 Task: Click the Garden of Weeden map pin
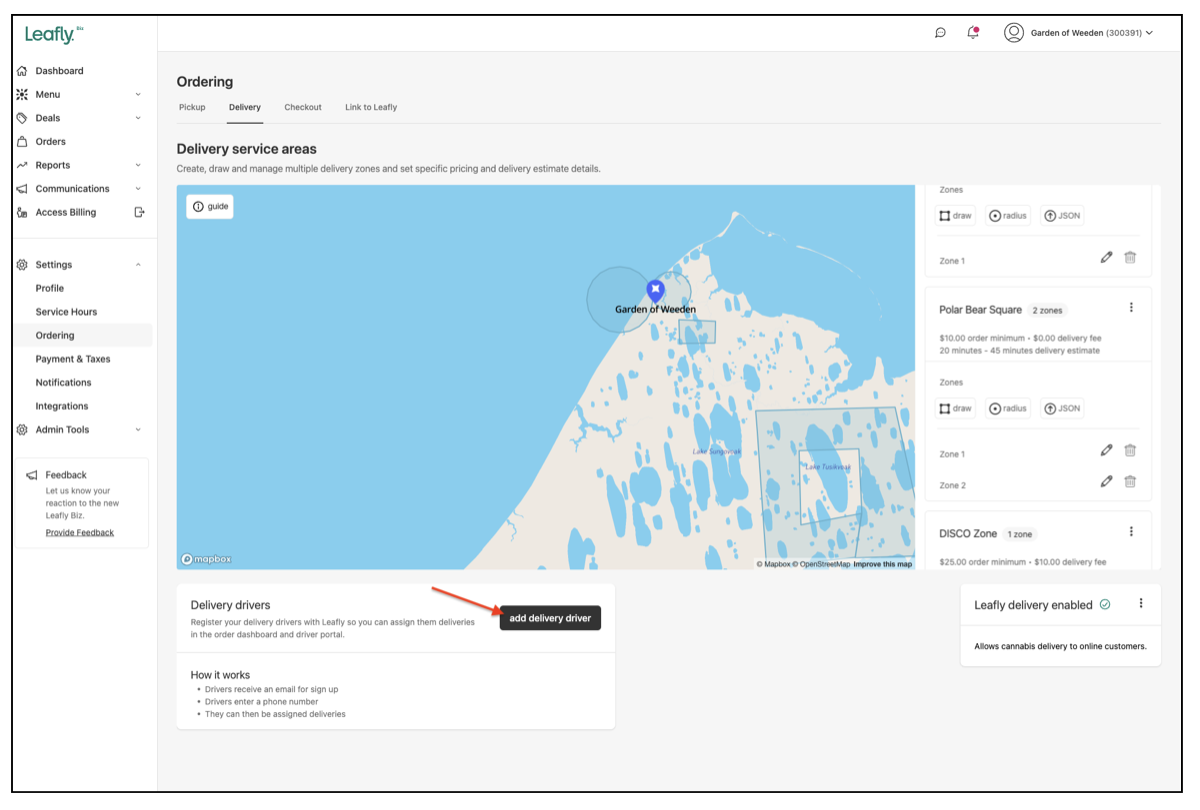point(655,291)
